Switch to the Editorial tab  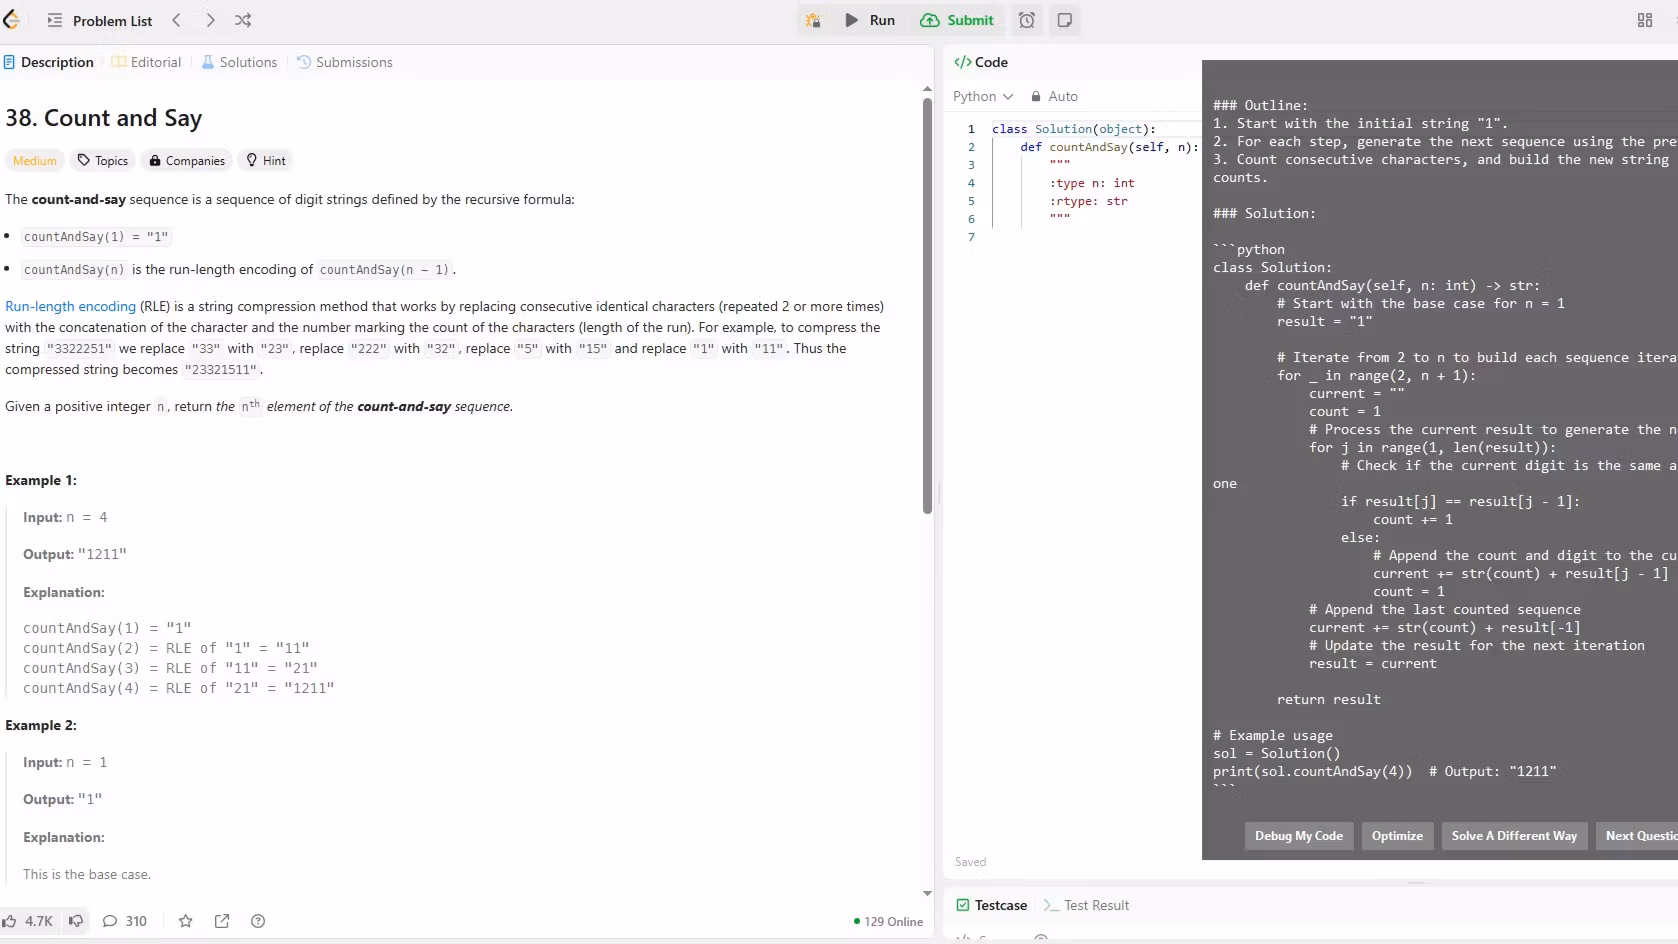pos(146,62)
